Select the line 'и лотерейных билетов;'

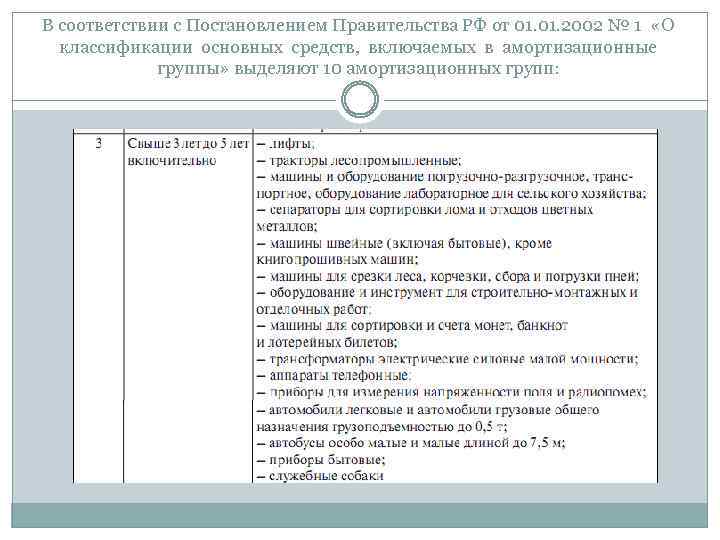tap(327, 343)
